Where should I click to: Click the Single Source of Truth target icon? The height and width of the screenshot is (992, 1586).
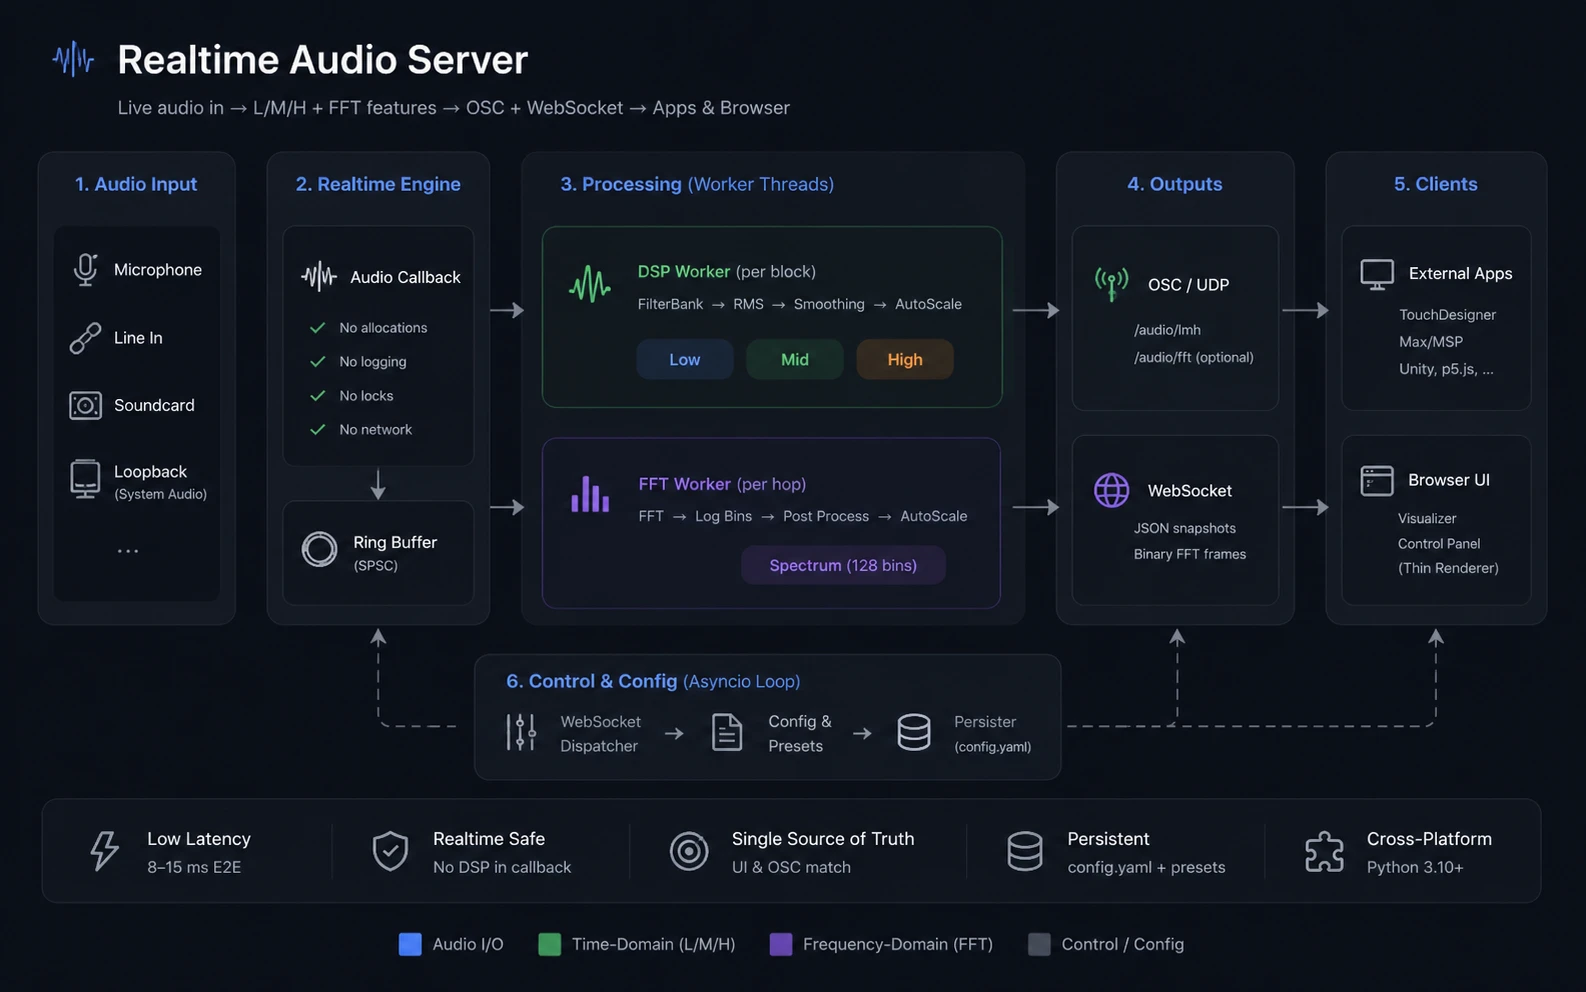pyautogui.click(x=689, y=851)
